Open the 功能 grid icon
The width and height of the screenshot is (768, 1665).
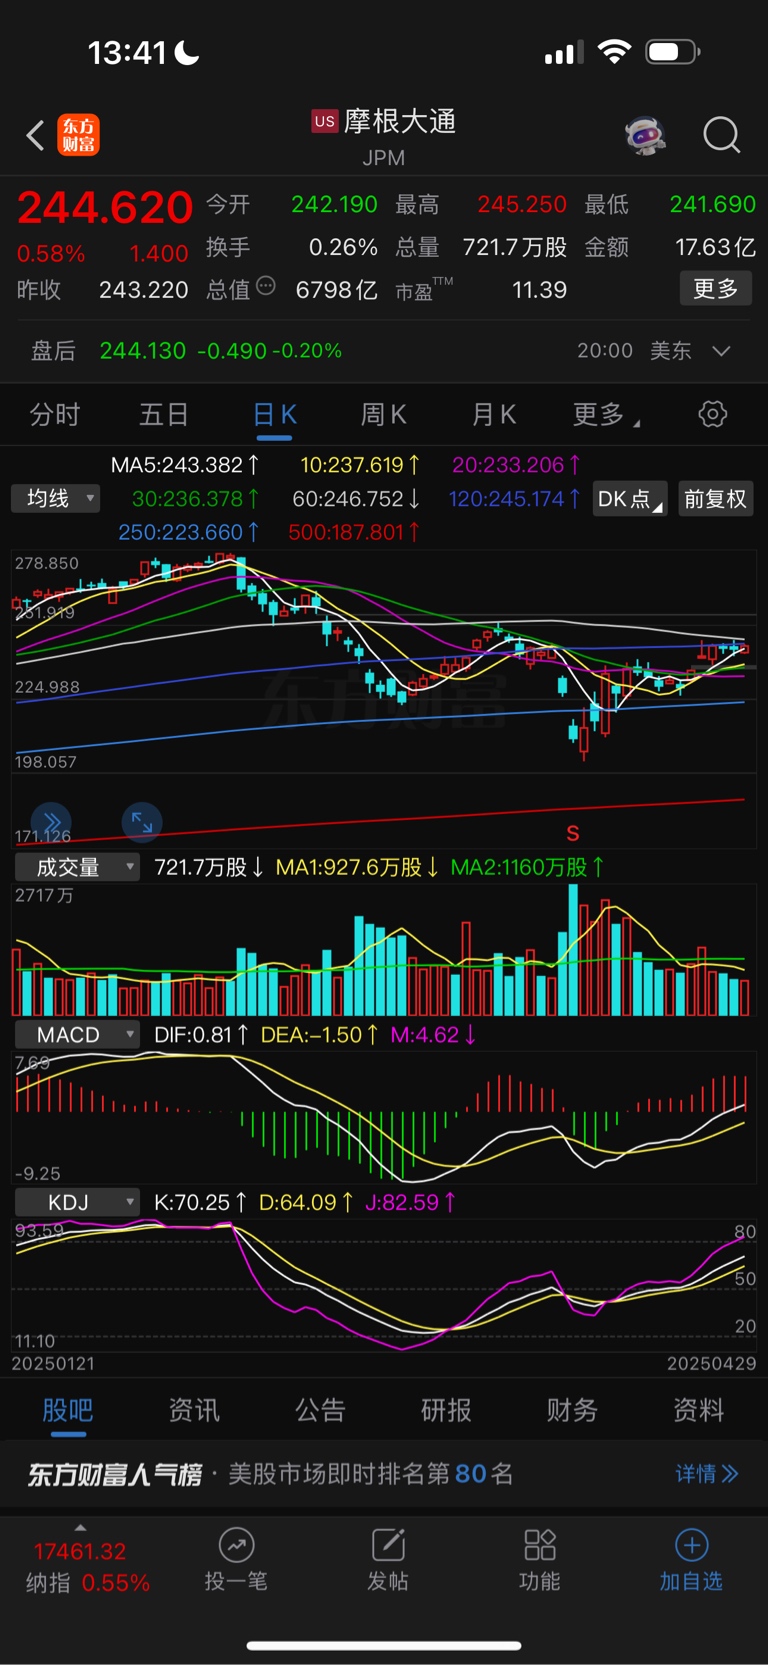click(x=540, y=1545)
